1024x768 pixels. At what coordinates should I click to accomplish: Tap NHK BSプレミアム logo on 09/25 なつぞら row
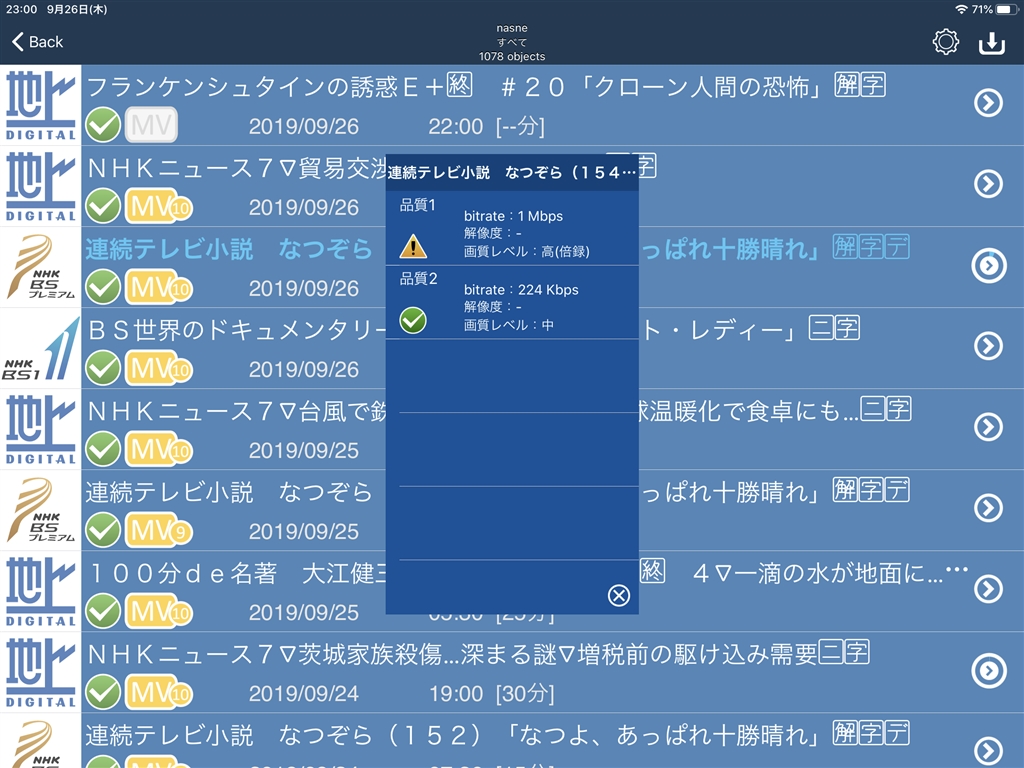click(x=40, y=510)
